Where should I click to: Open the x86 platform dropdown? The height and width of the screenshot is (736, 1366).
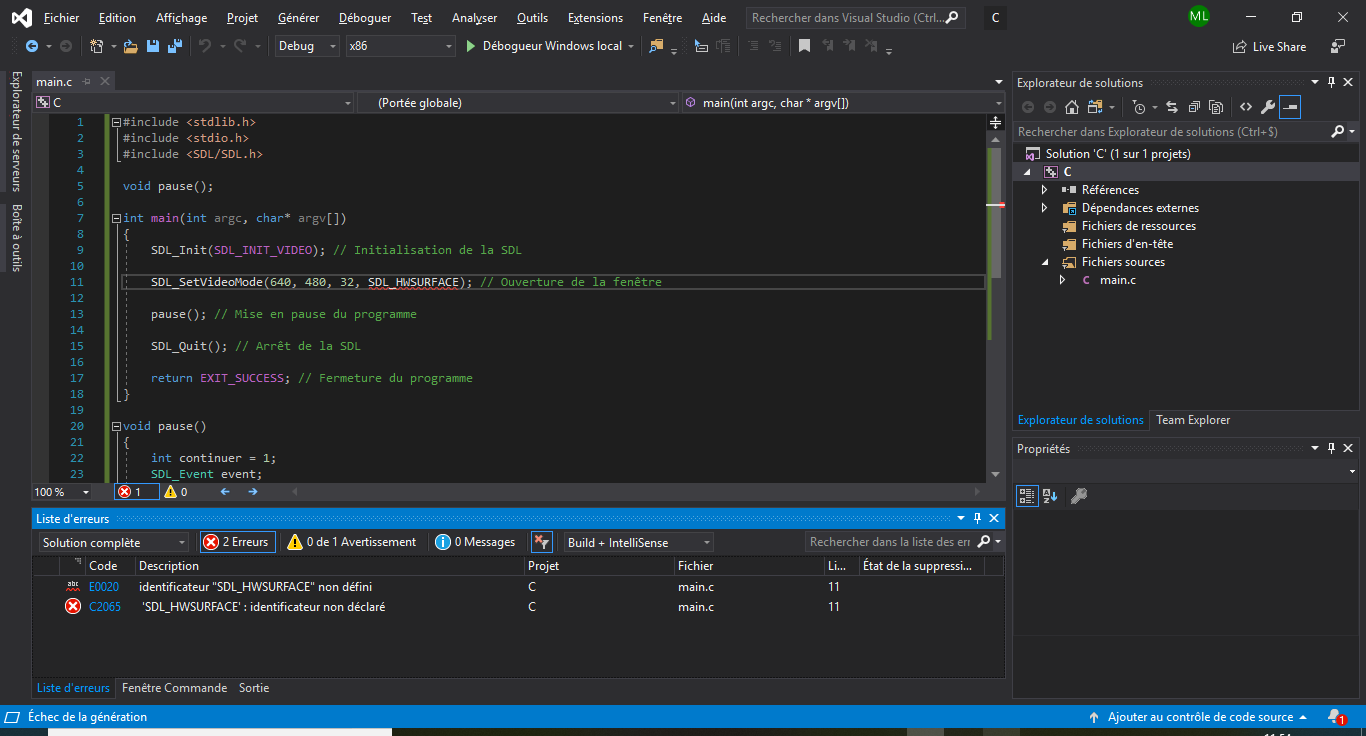point(400,45)
